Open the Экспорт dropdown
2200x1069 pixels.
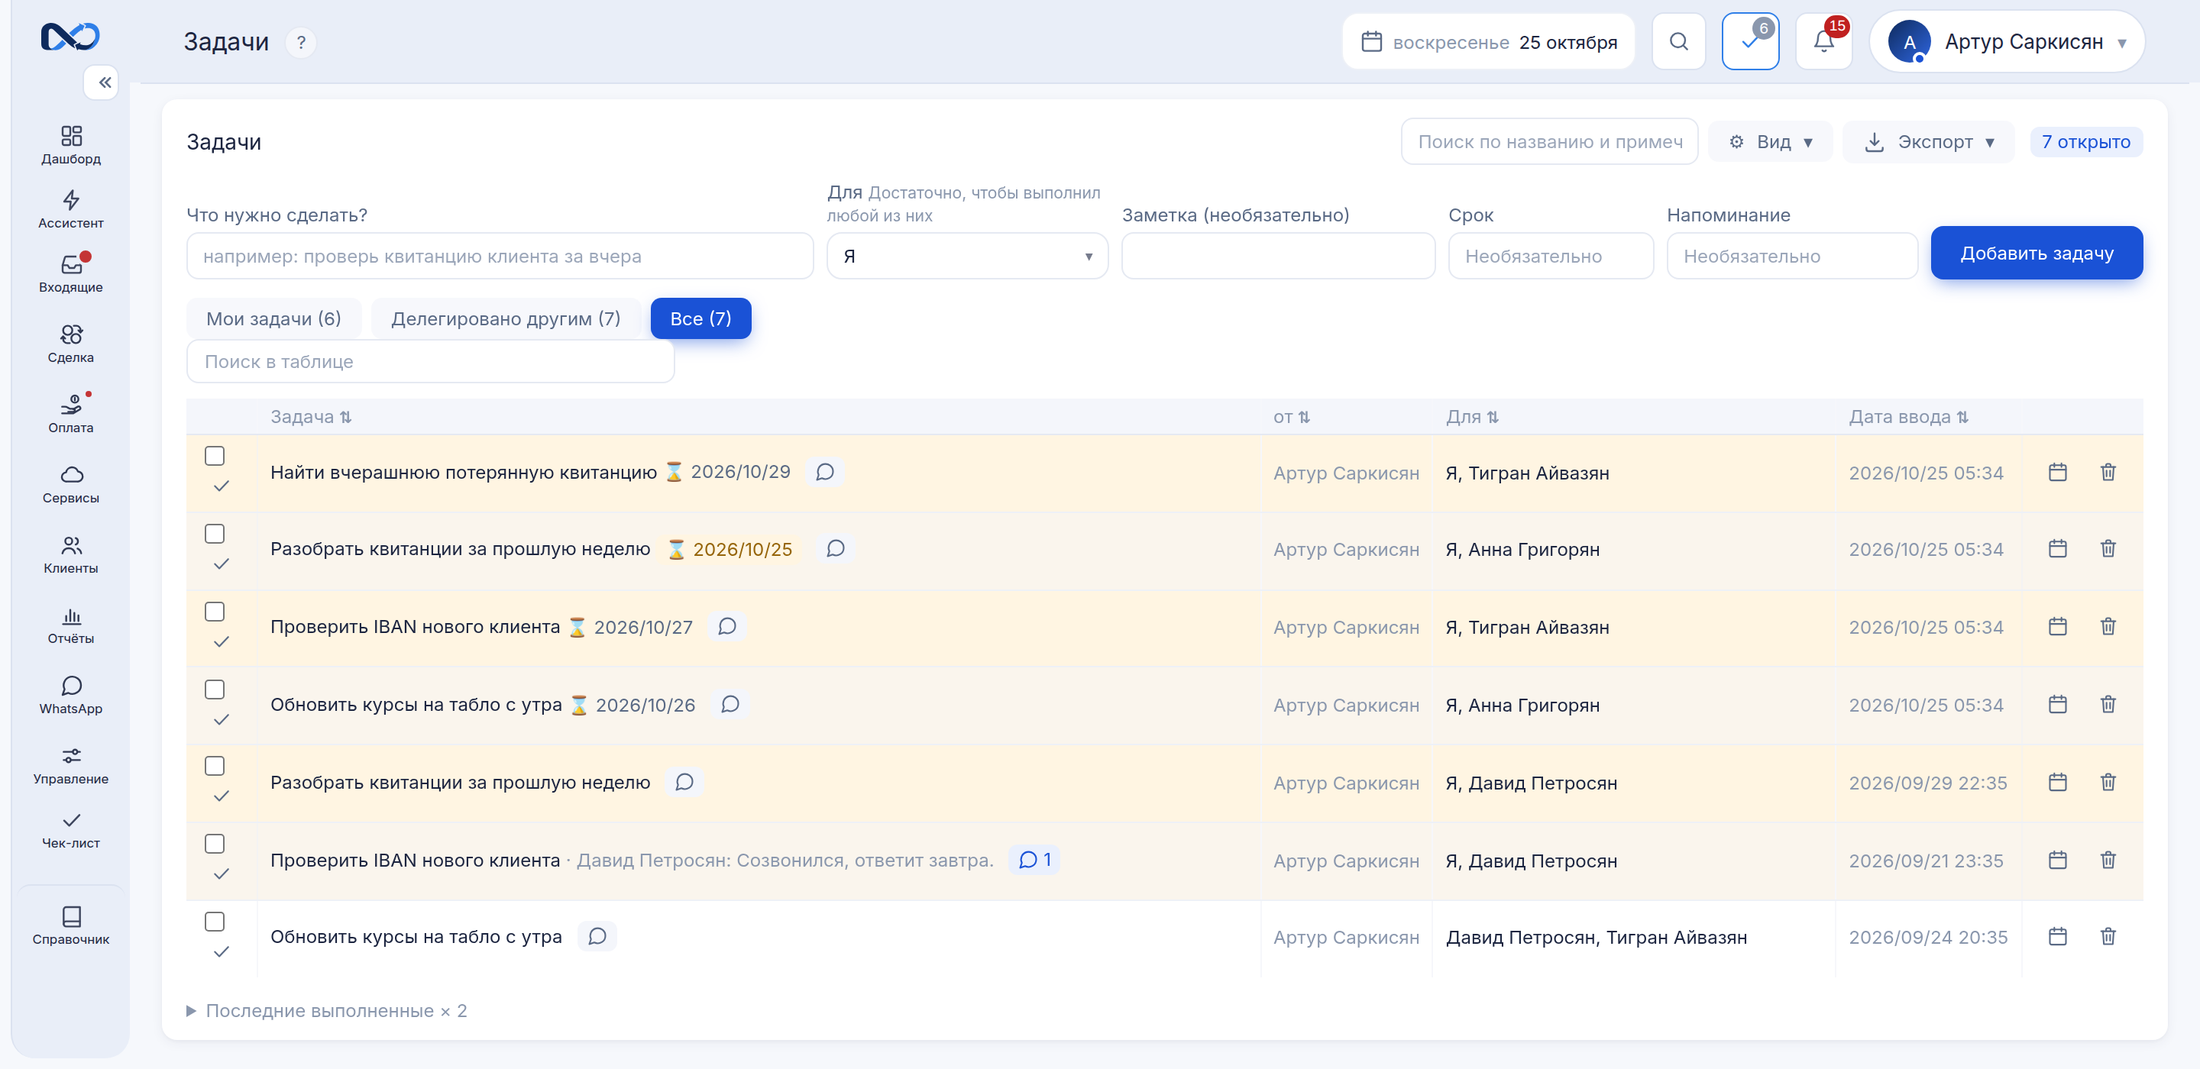coord(1929,142)
